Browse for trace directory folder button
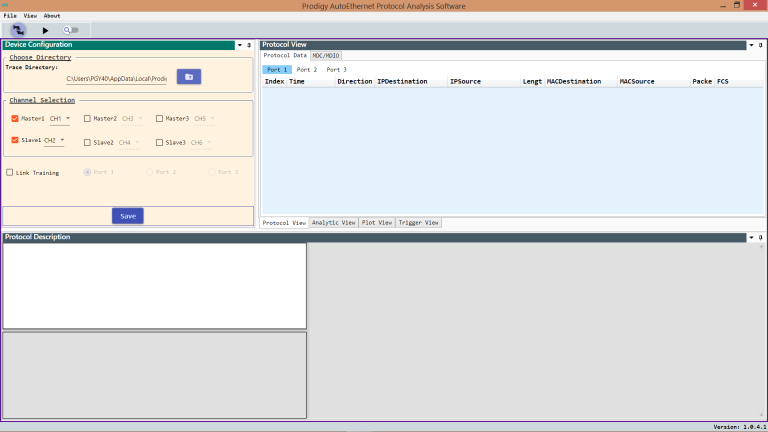Screen dimensions: 768x432 tap(189, 77)
